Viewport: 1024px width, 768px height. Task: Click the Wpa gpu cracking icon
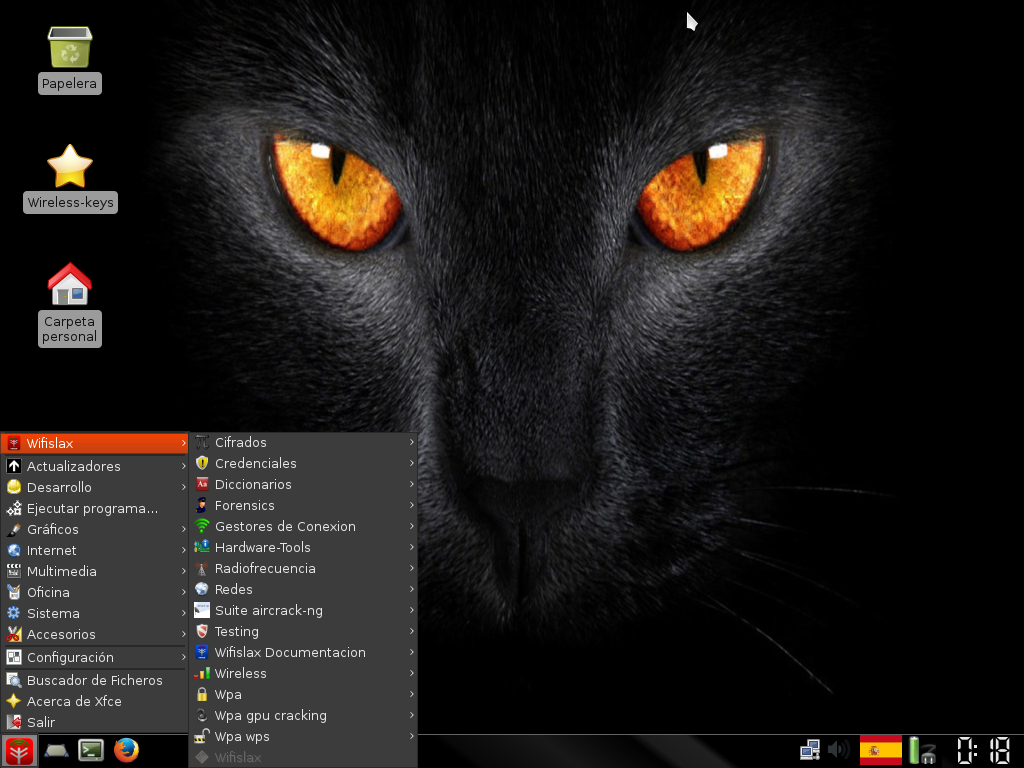tap(202, 716)
